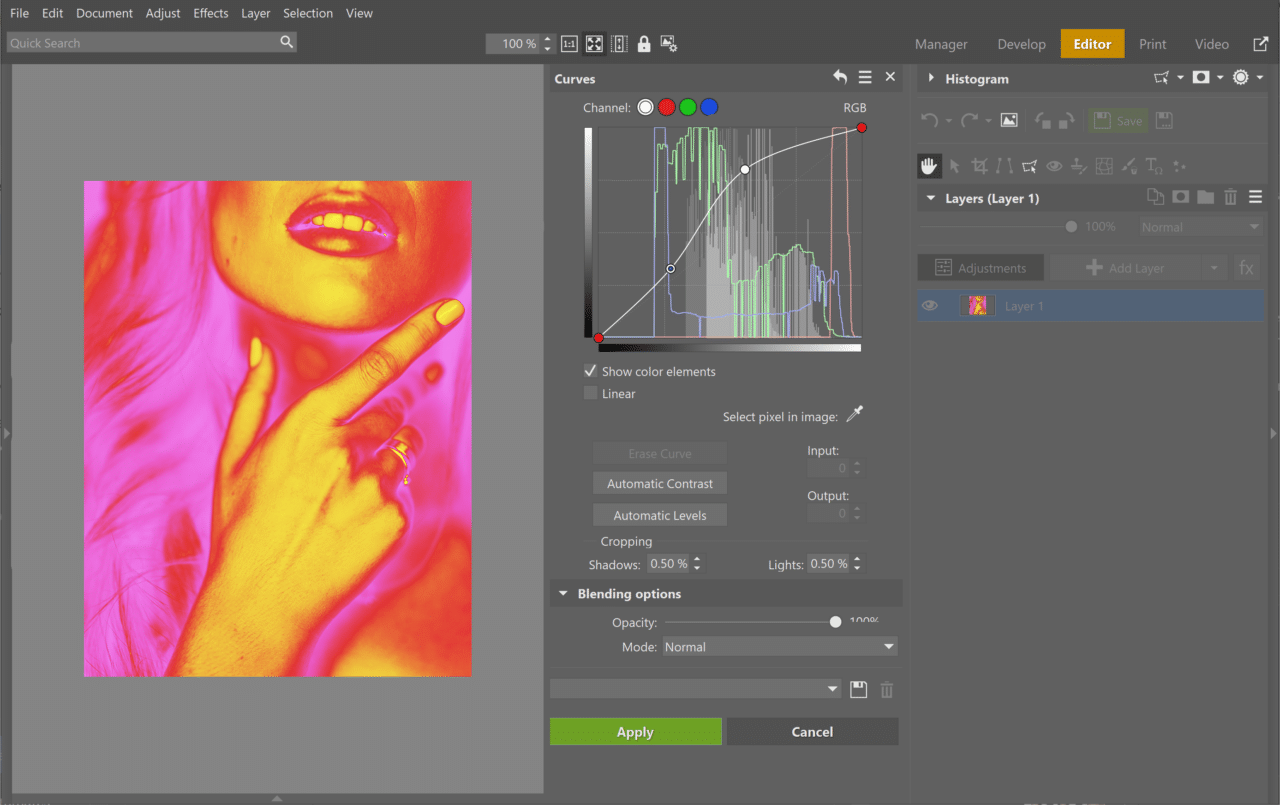Hide Layer 1 with its visibility eye

pos(931,305)
